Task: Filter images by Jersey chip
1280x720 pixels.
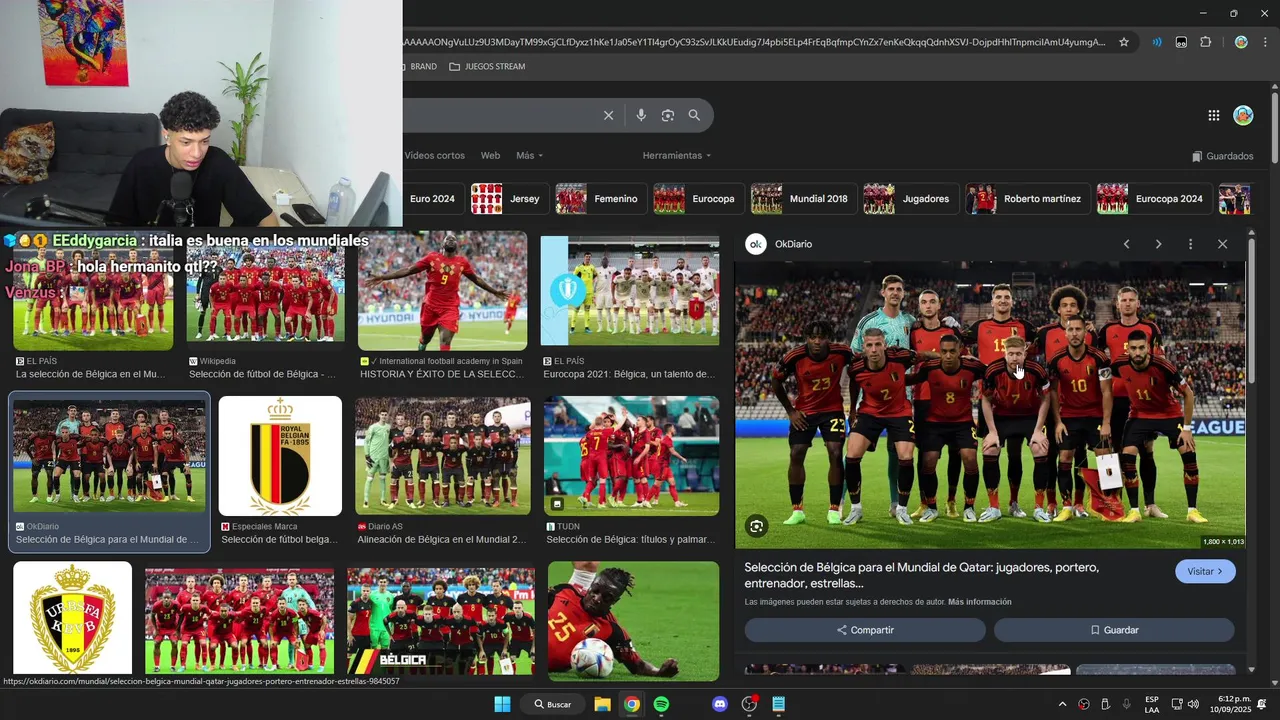Action: [510, 199]
